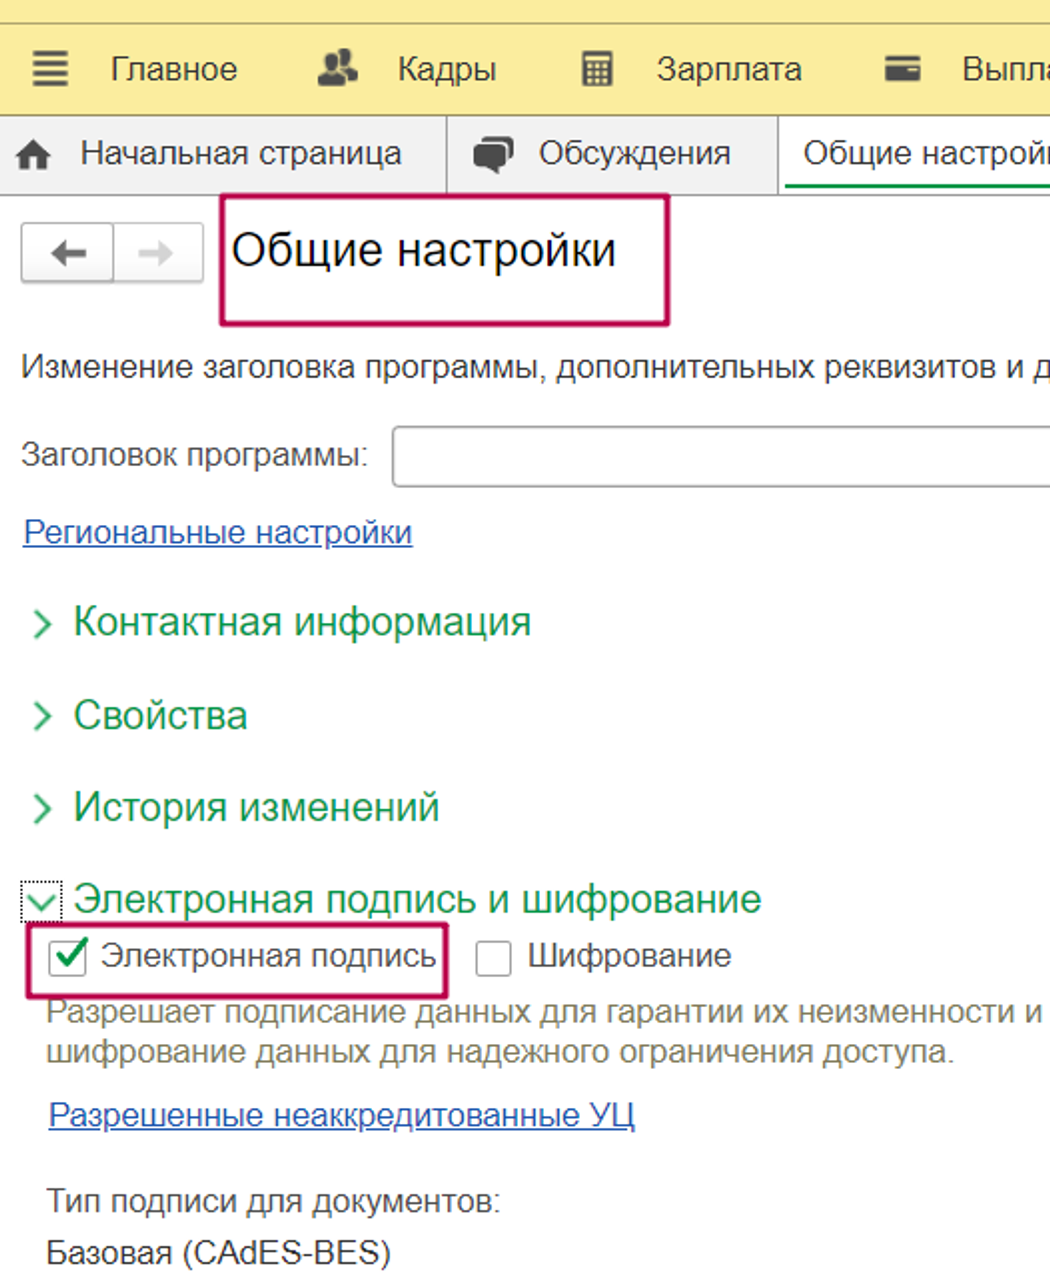Click the Заголовок программы input field
The width and height of the screenshot is (1050, 1274).
point(720,456)
